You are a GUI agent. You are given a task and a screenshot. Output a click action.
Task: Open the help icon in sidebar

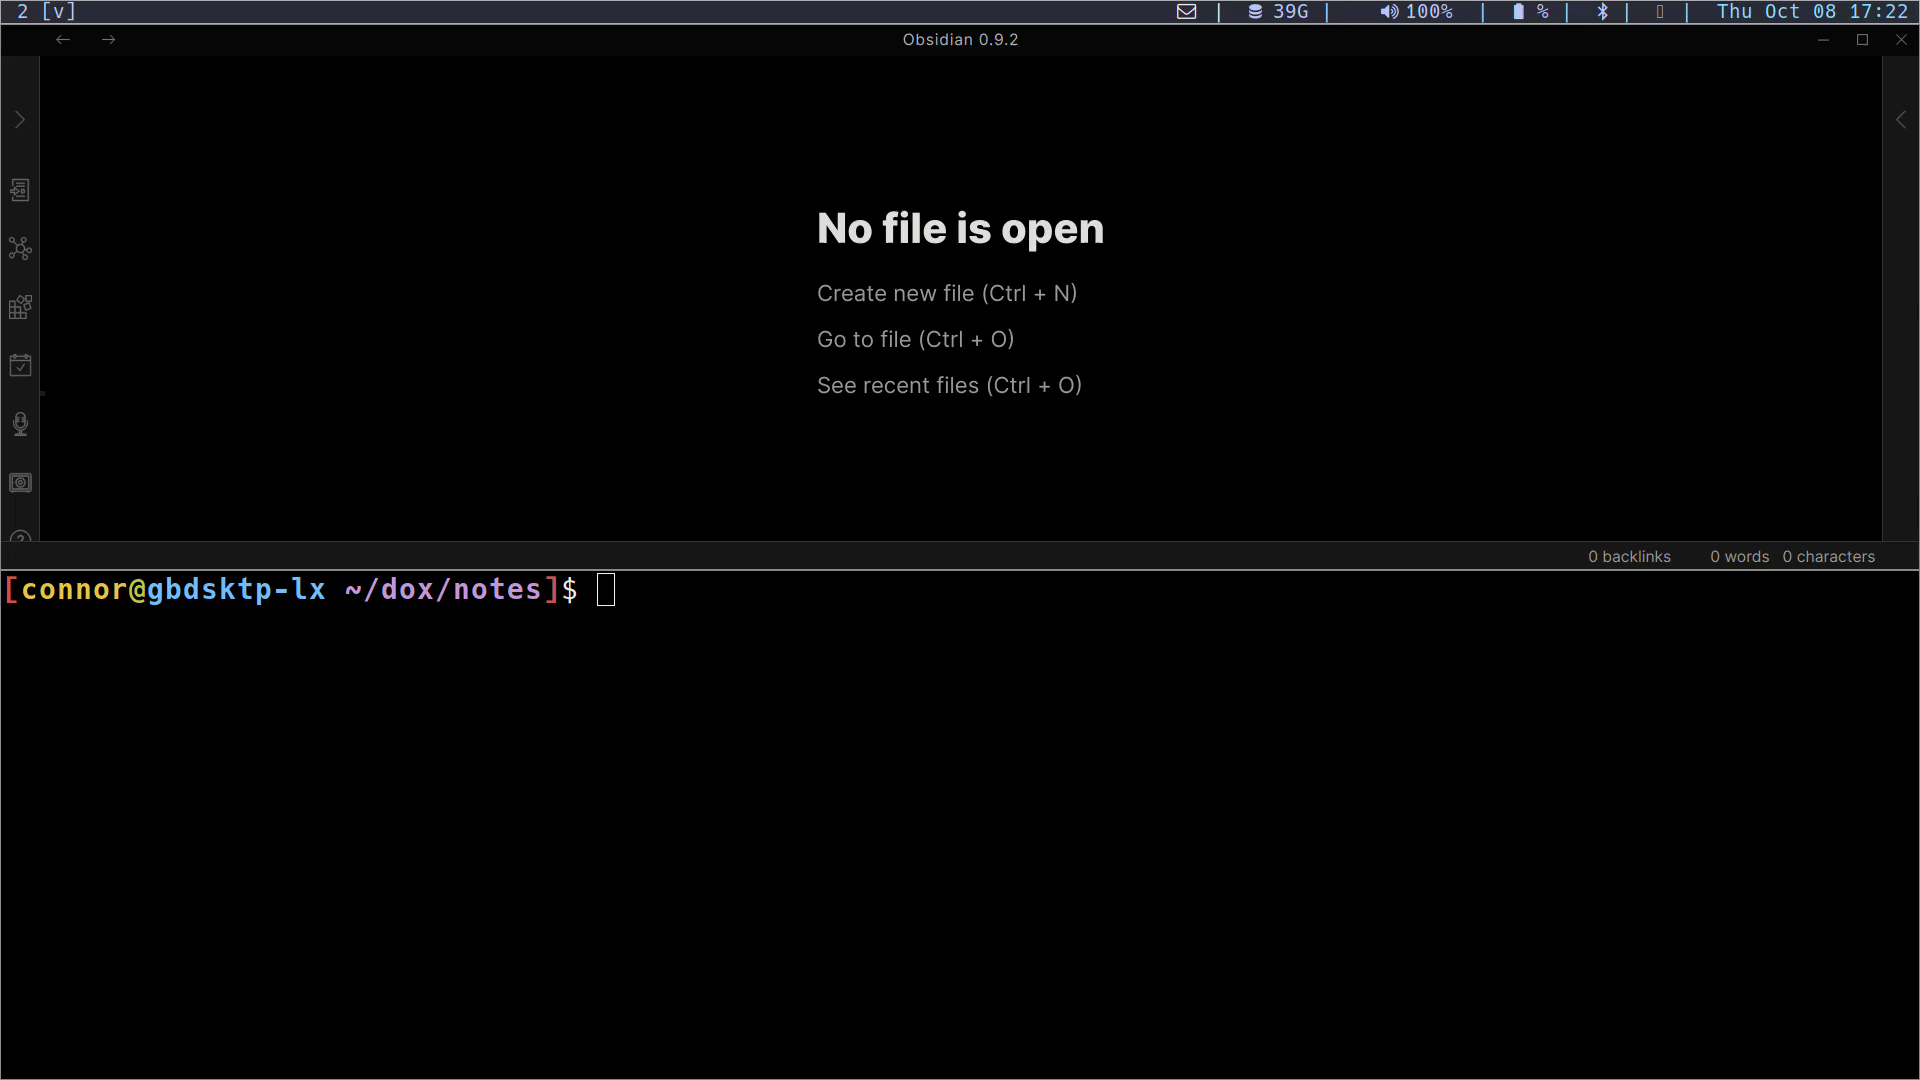(x=20, y=536)
